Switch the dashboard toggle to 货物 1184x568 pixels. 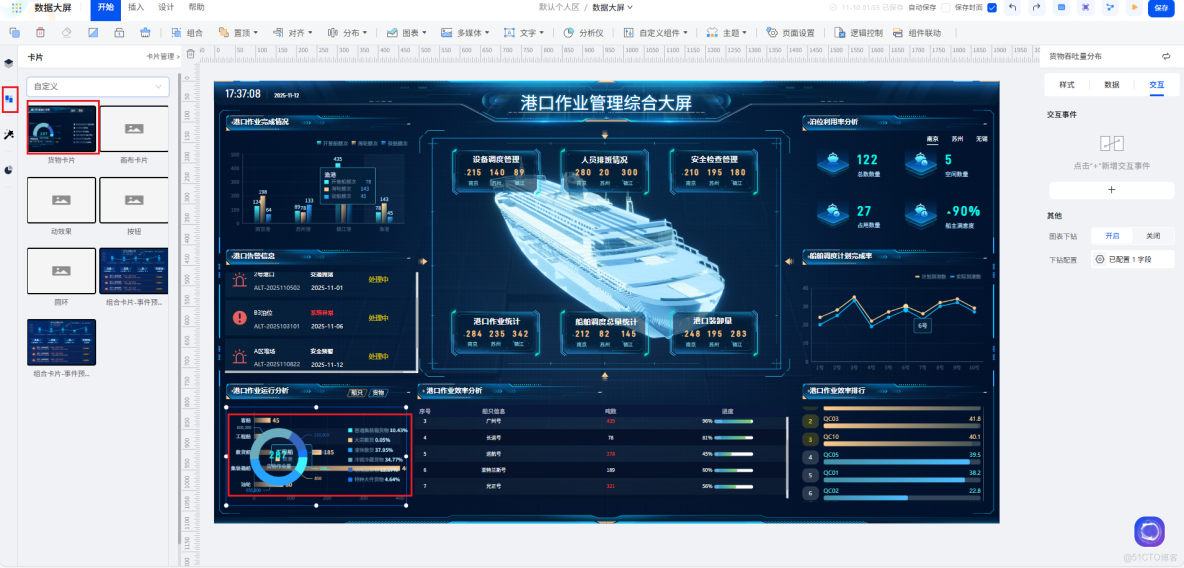(x=378, y=393)
